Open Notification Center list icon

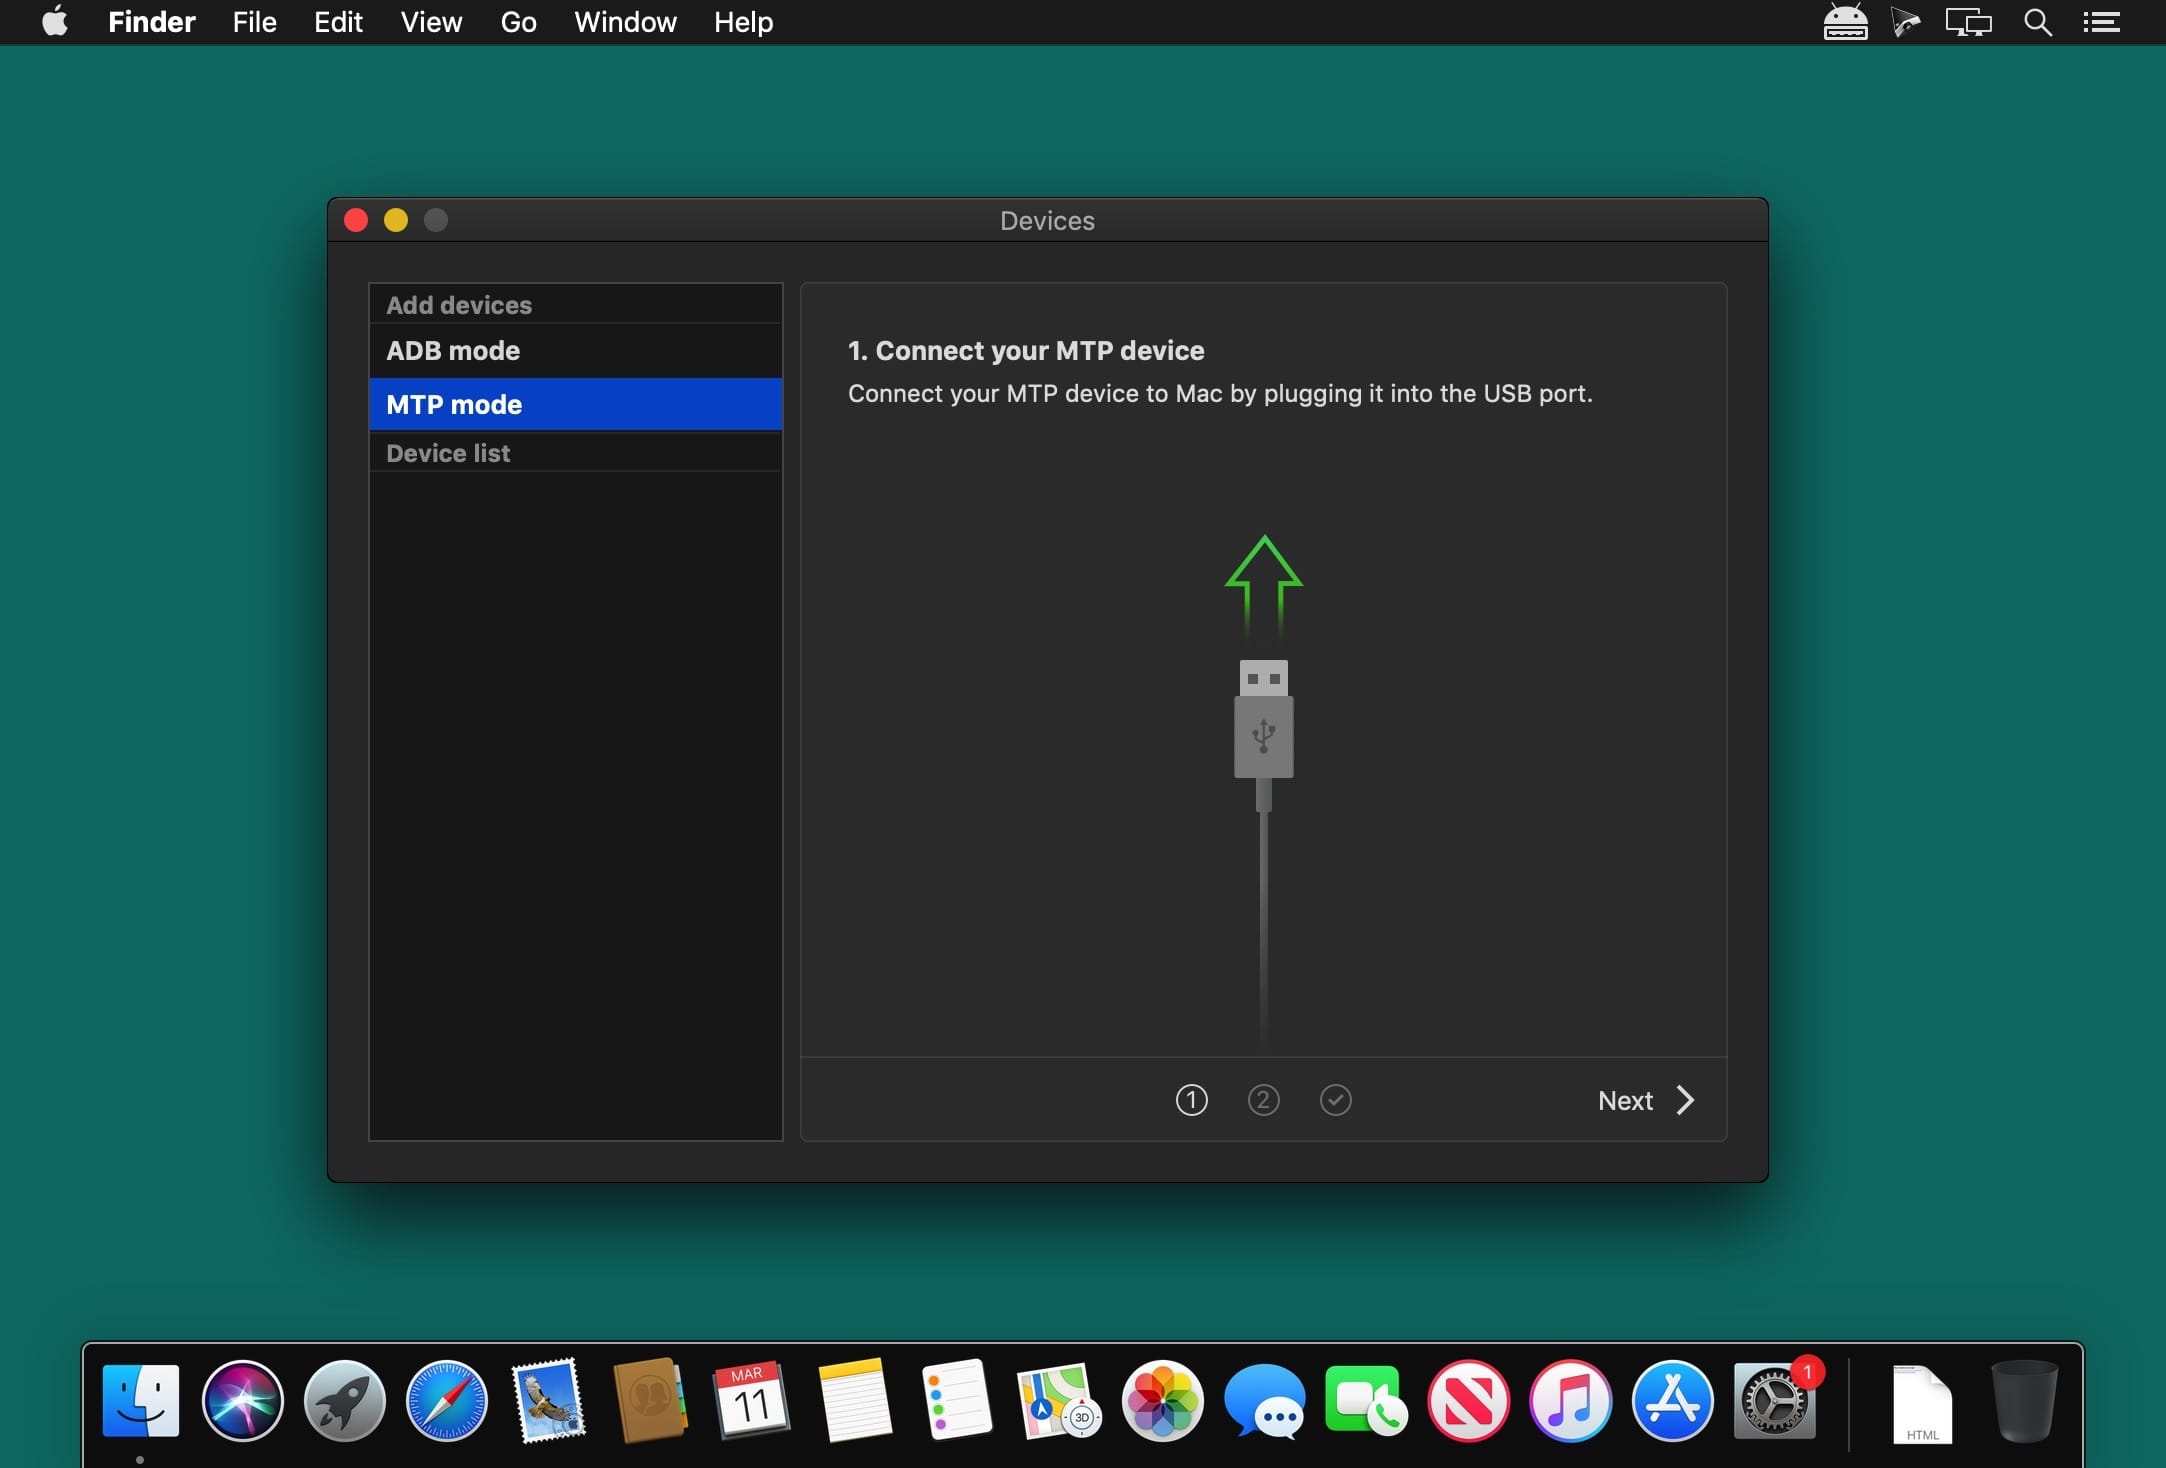click(x=2101, y=22)
